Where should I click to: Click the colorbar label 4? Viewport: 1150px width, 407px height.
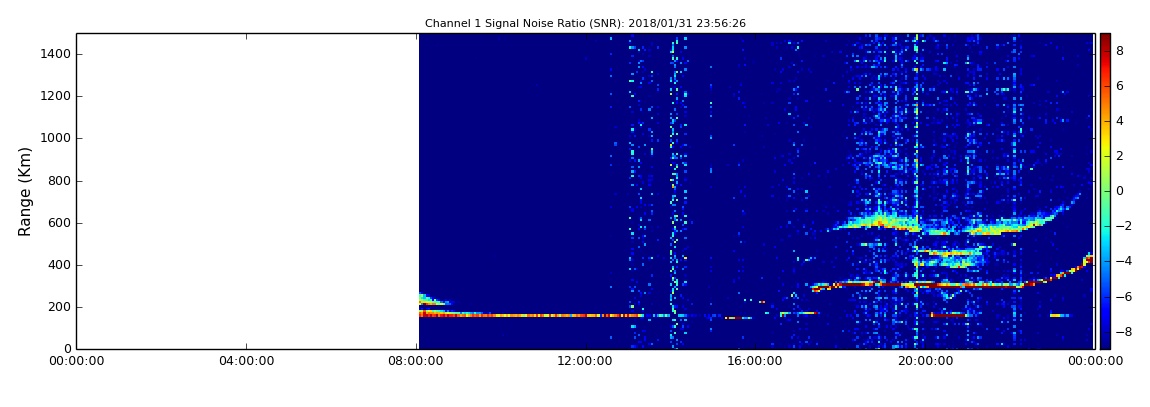click(x=1120, y=121)
